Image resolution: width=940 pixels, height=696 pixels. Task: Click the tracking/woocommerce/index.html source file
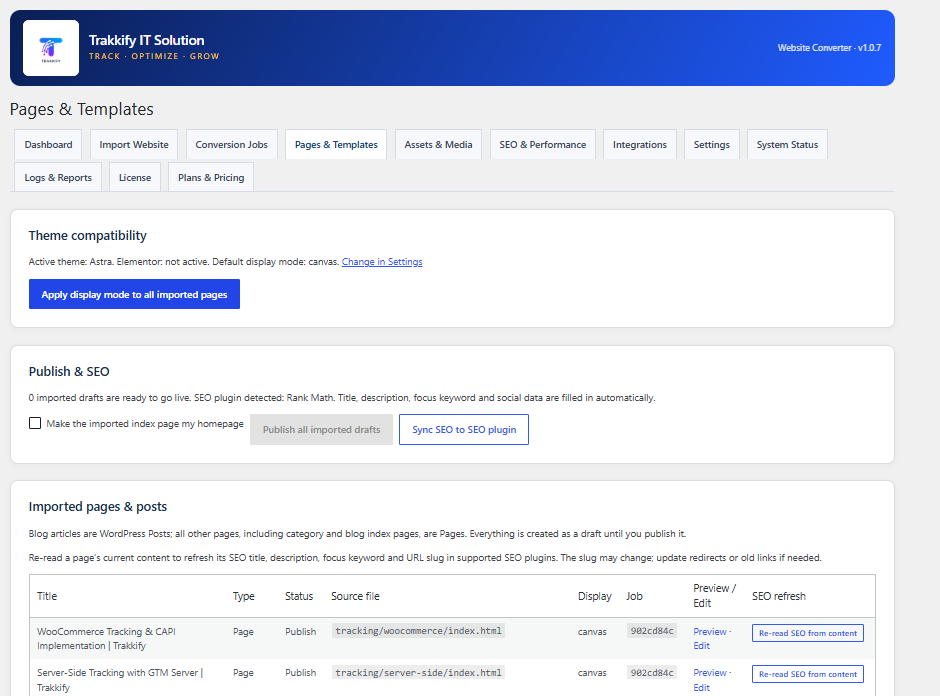418,631
